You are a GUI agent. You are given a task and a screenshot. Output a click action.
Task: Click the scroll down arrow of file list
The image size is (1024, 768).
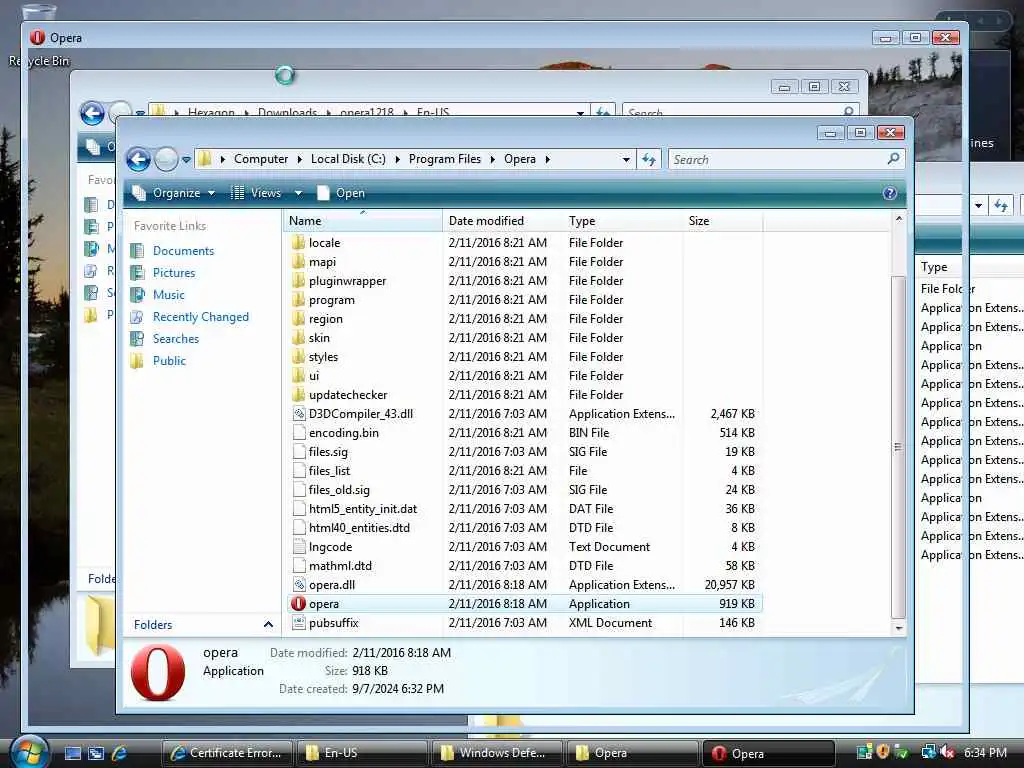point(899,628)
